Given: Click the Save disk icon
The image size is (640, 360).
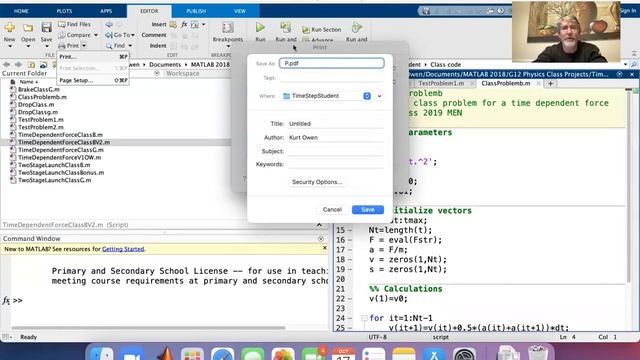Looking at the screenshot, I should [46, 28].
